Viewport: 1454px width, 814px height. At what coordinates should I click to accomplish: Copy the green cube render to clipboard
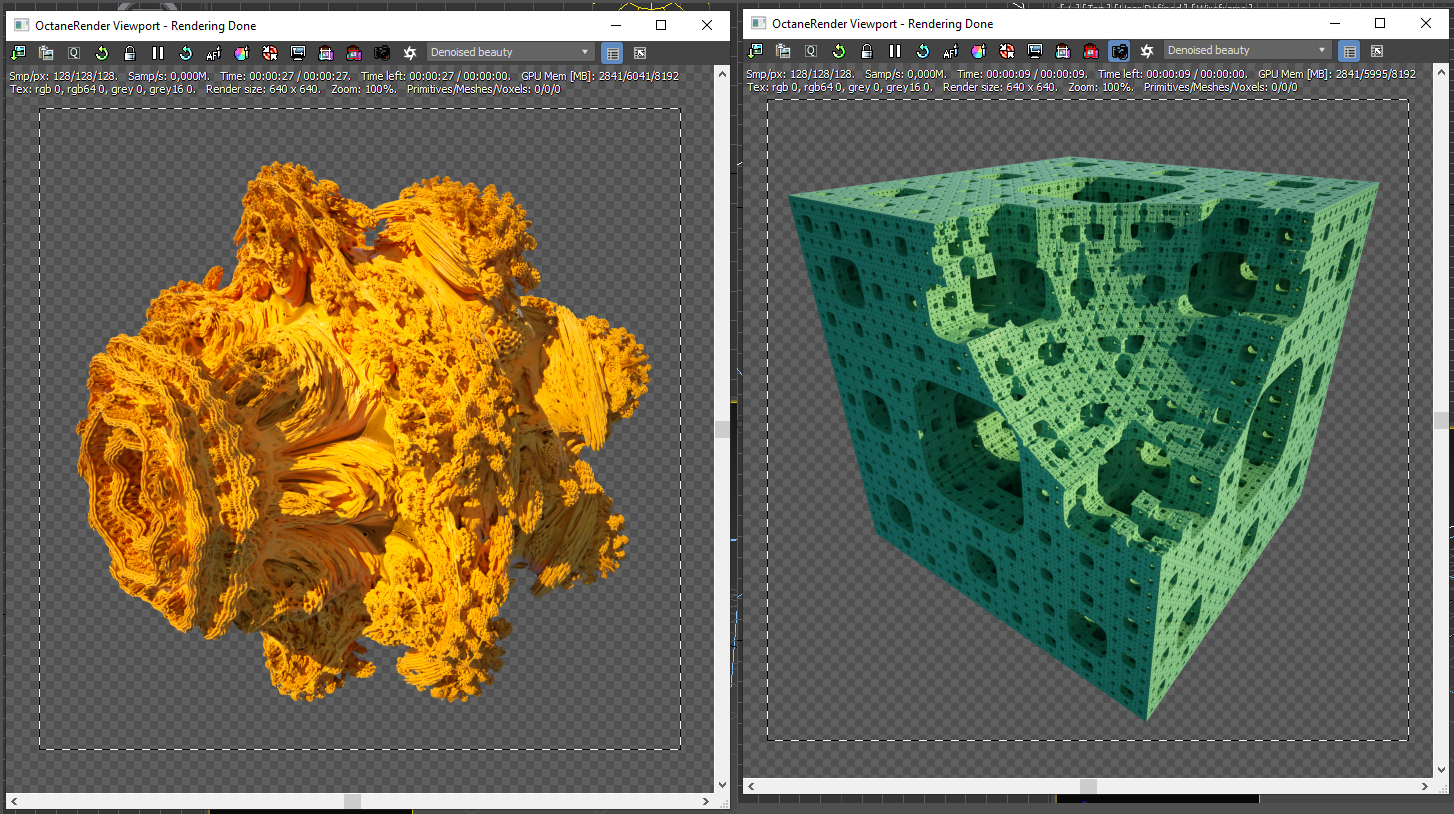coord(783,50)
